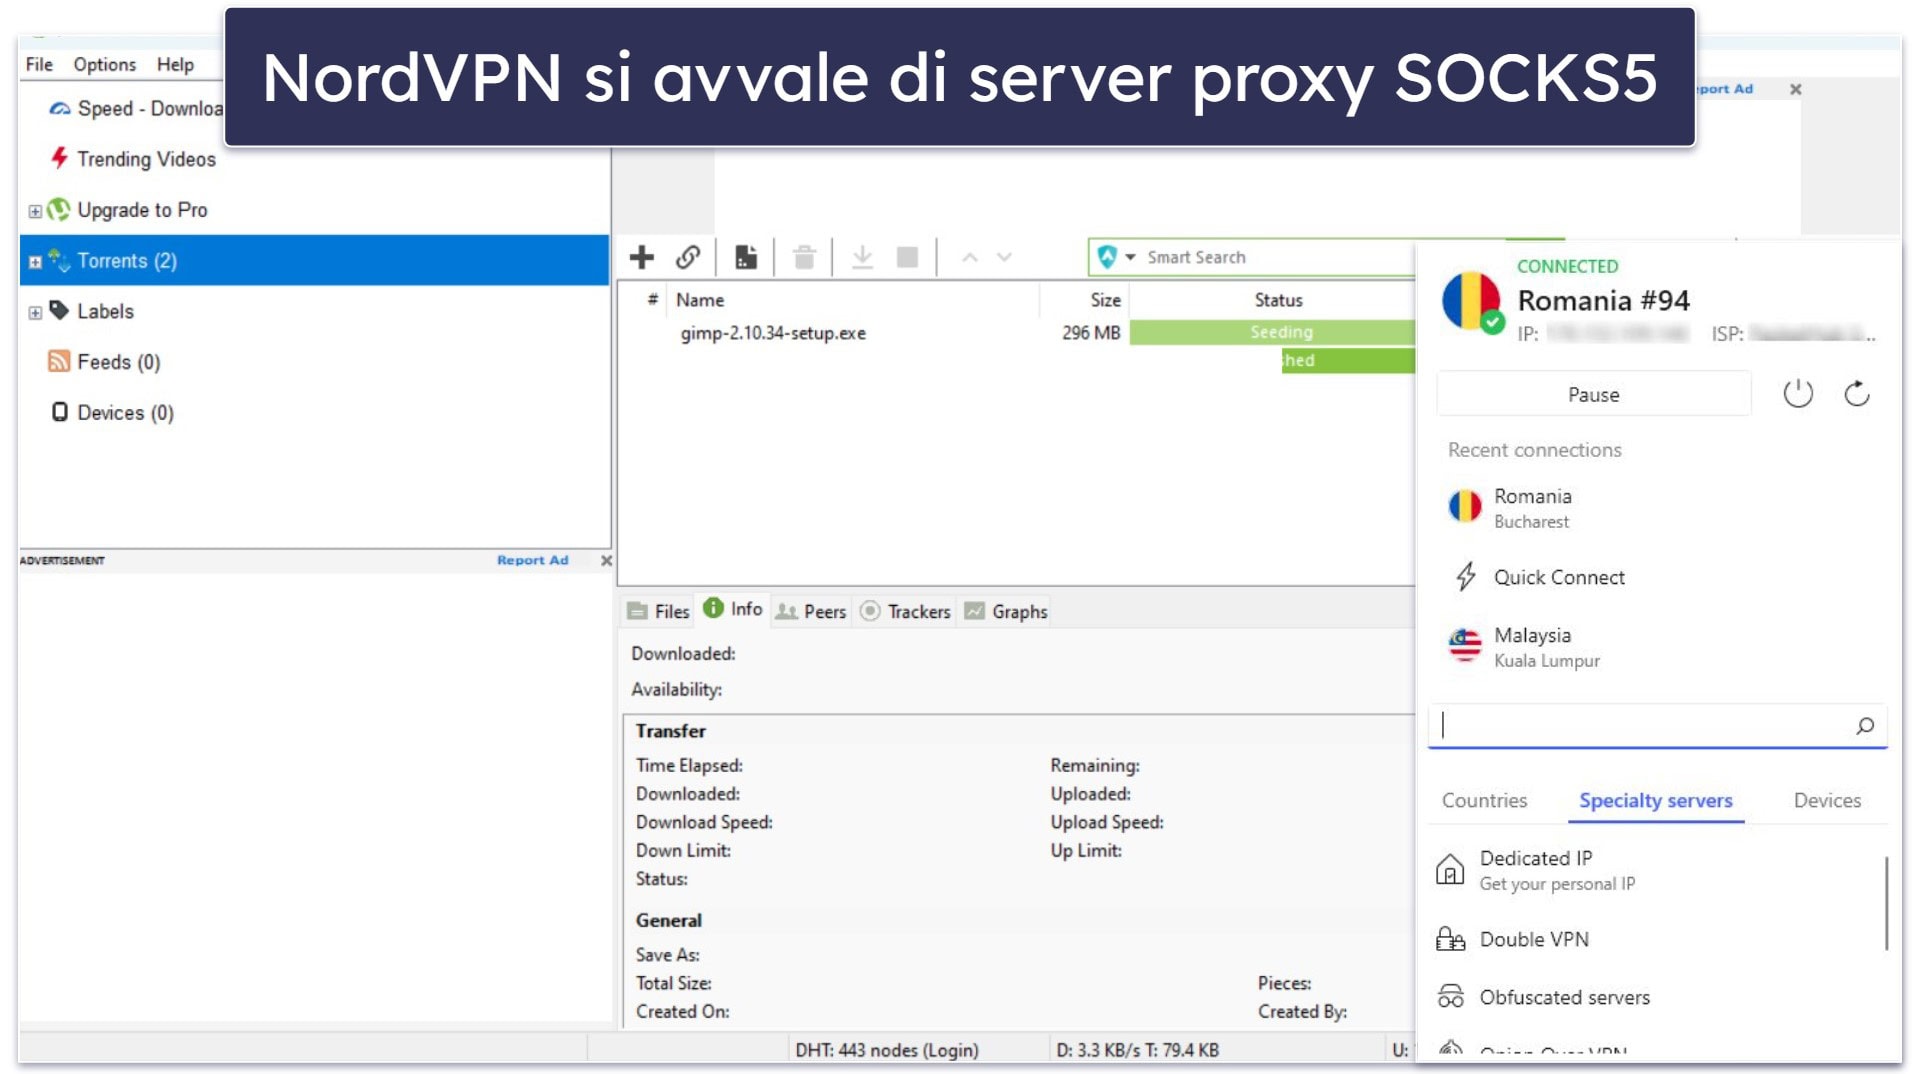Click the Start Torrent download icon
1919x1074 pixels.
[x=862, y=257]
